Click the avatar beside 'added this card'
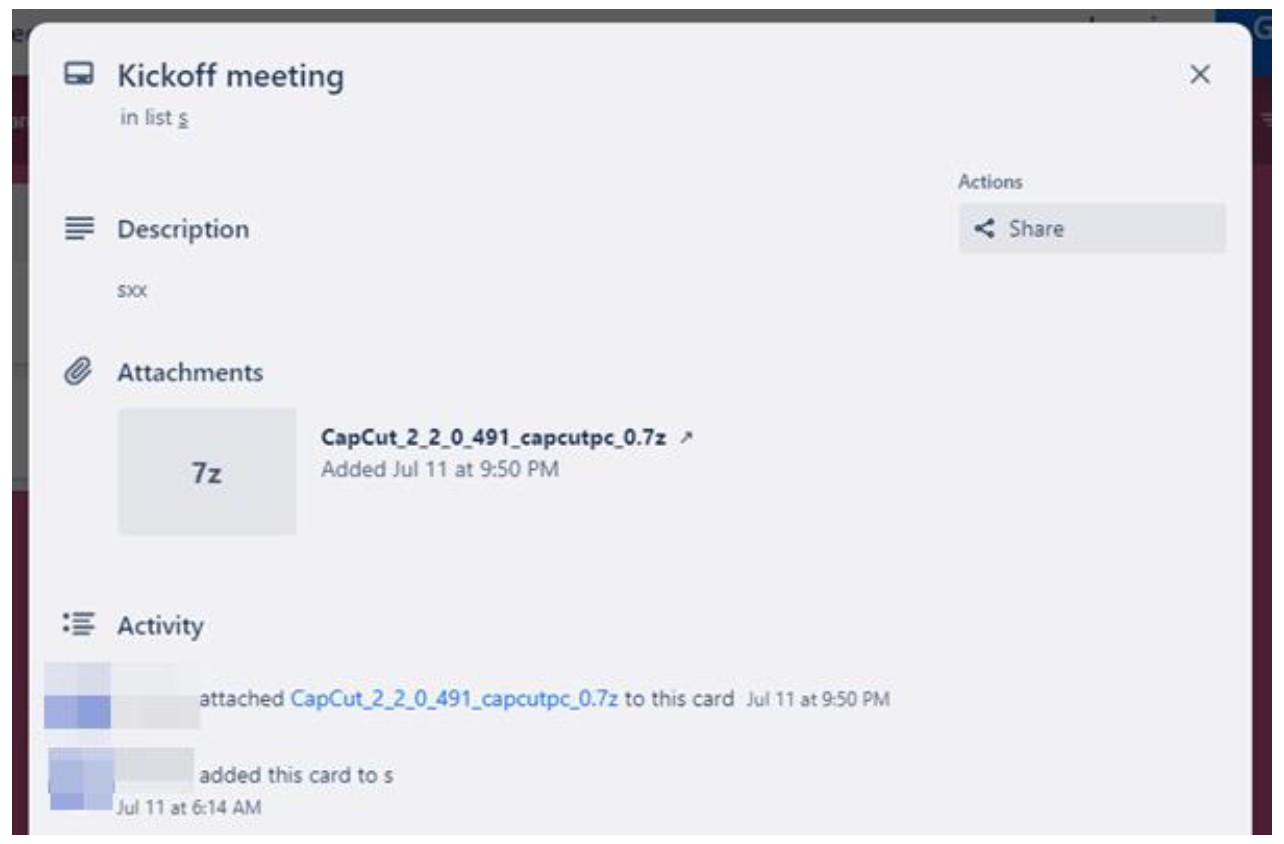 pyautogui.click(x=81, y=777)
